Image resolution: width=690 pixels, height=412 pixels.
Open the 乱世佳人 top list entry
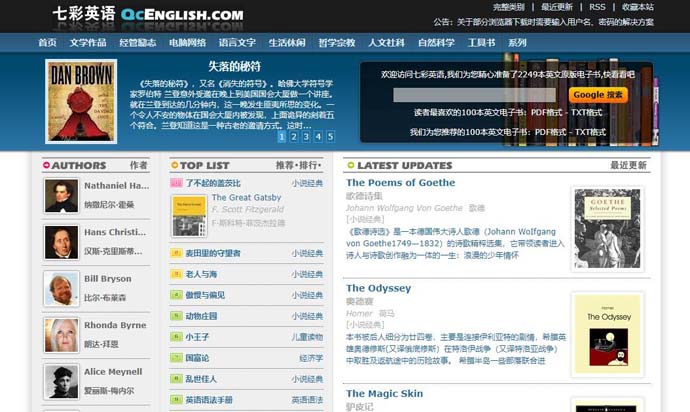[201, 379]
